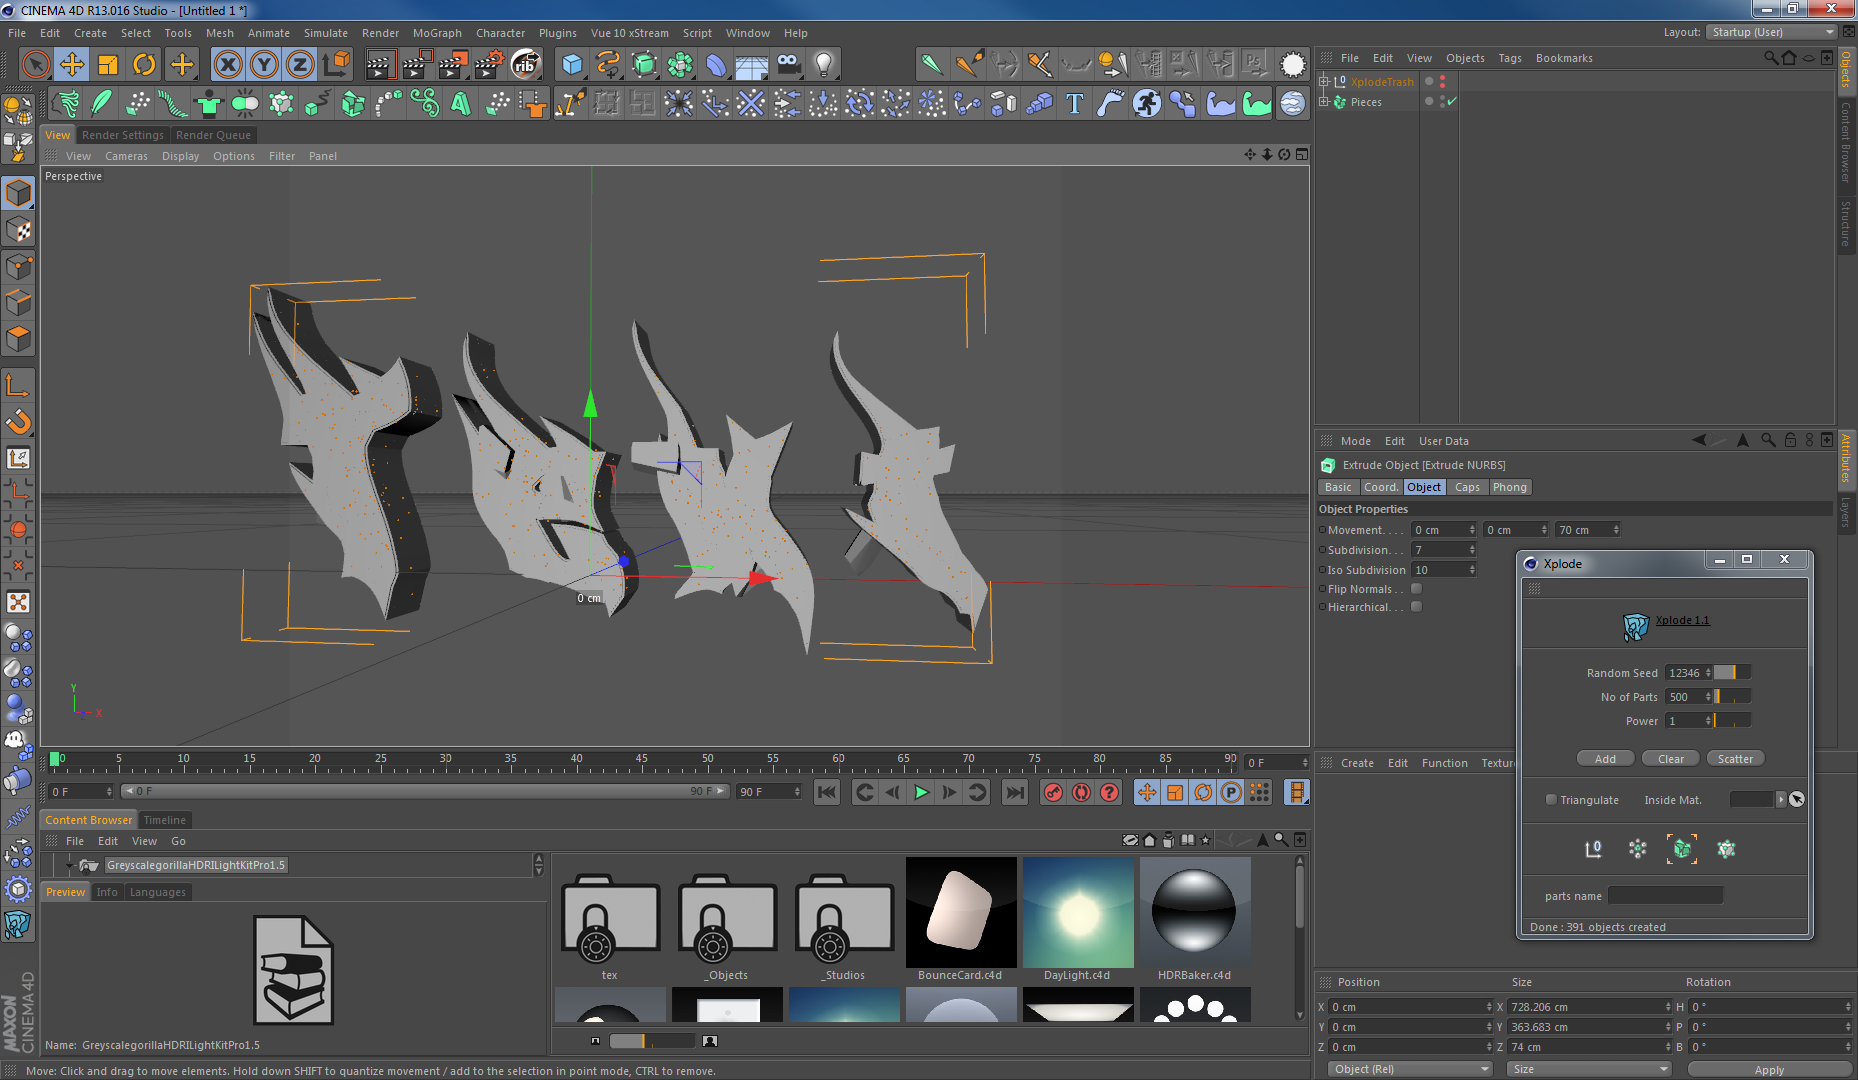Select the Move tool in top toolbar
This screenshot has width=1858, height=1080.
point(72,65)
